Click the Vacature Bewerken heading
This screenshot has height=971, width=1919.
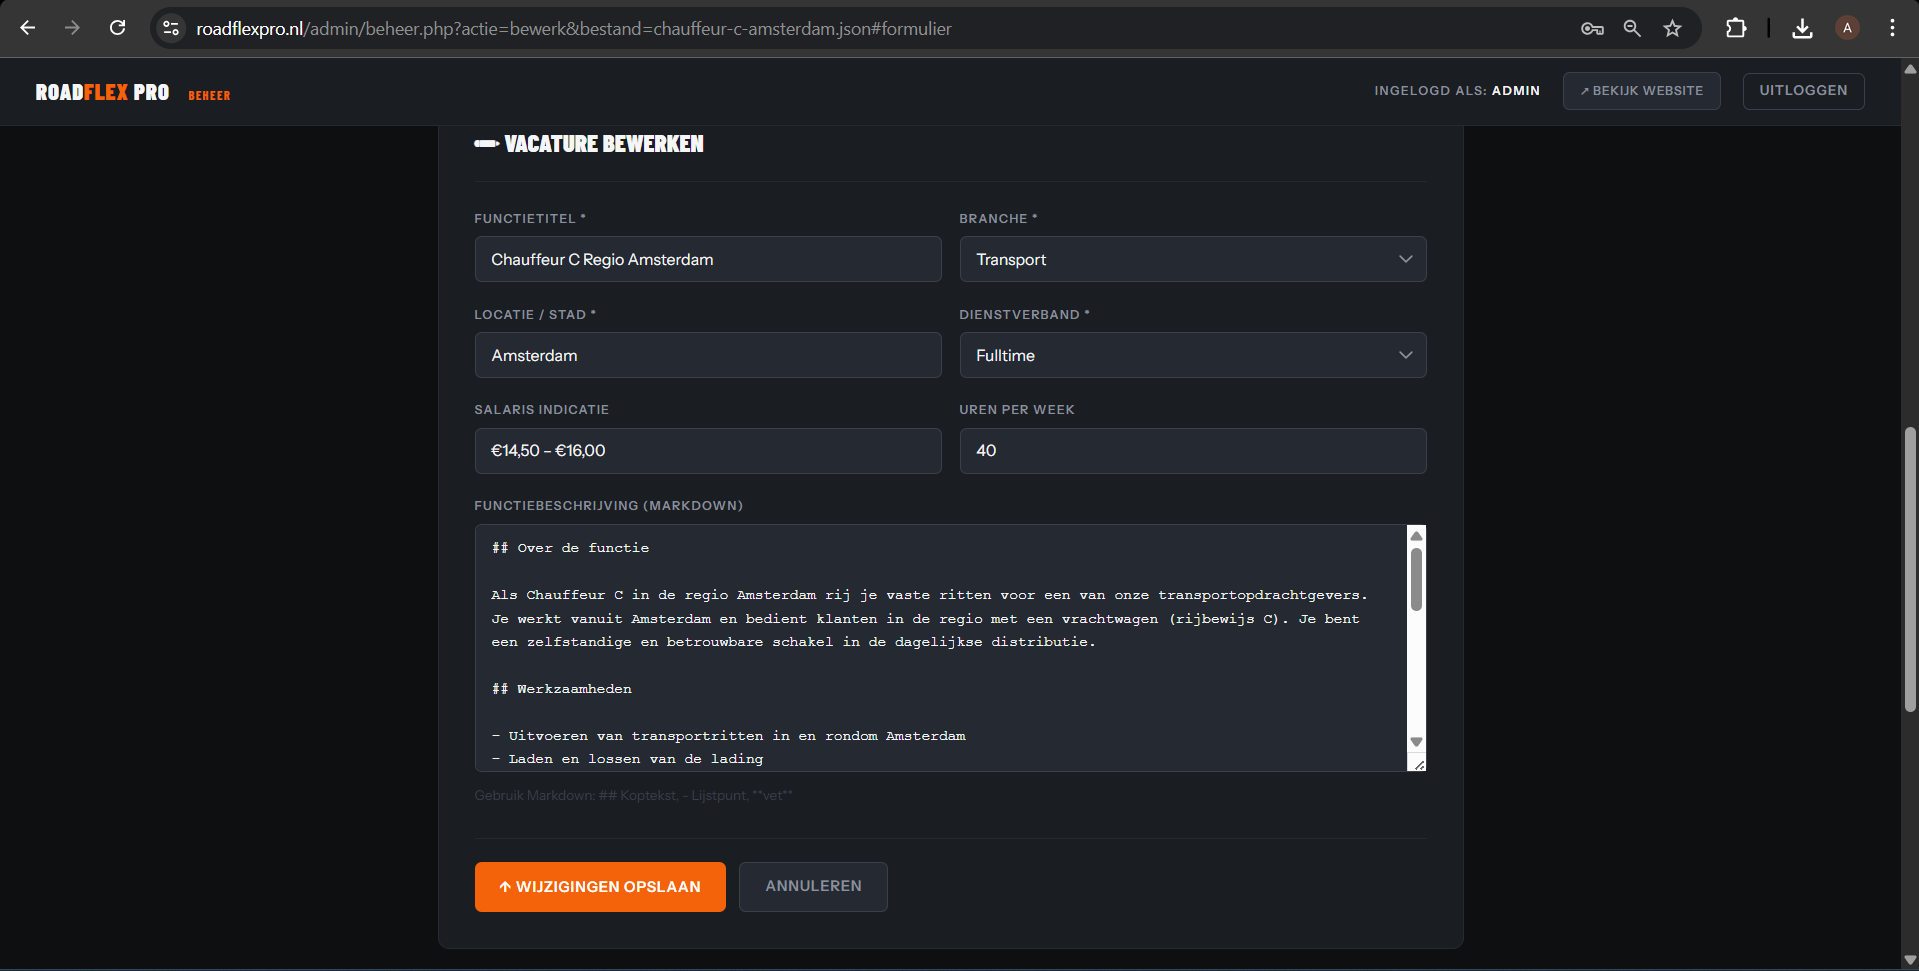tap(604, 144)
